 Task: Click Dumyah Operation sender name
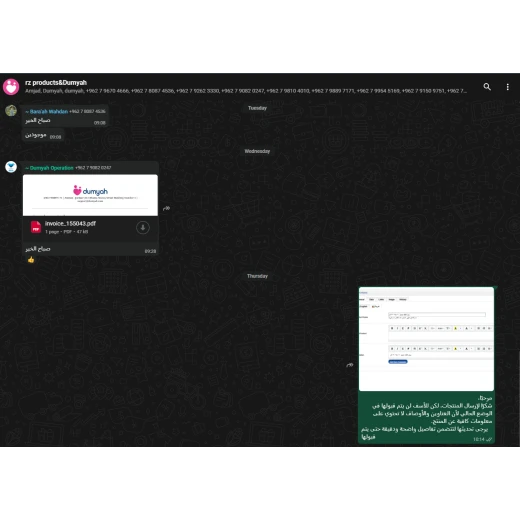click(x=50, y=168)
